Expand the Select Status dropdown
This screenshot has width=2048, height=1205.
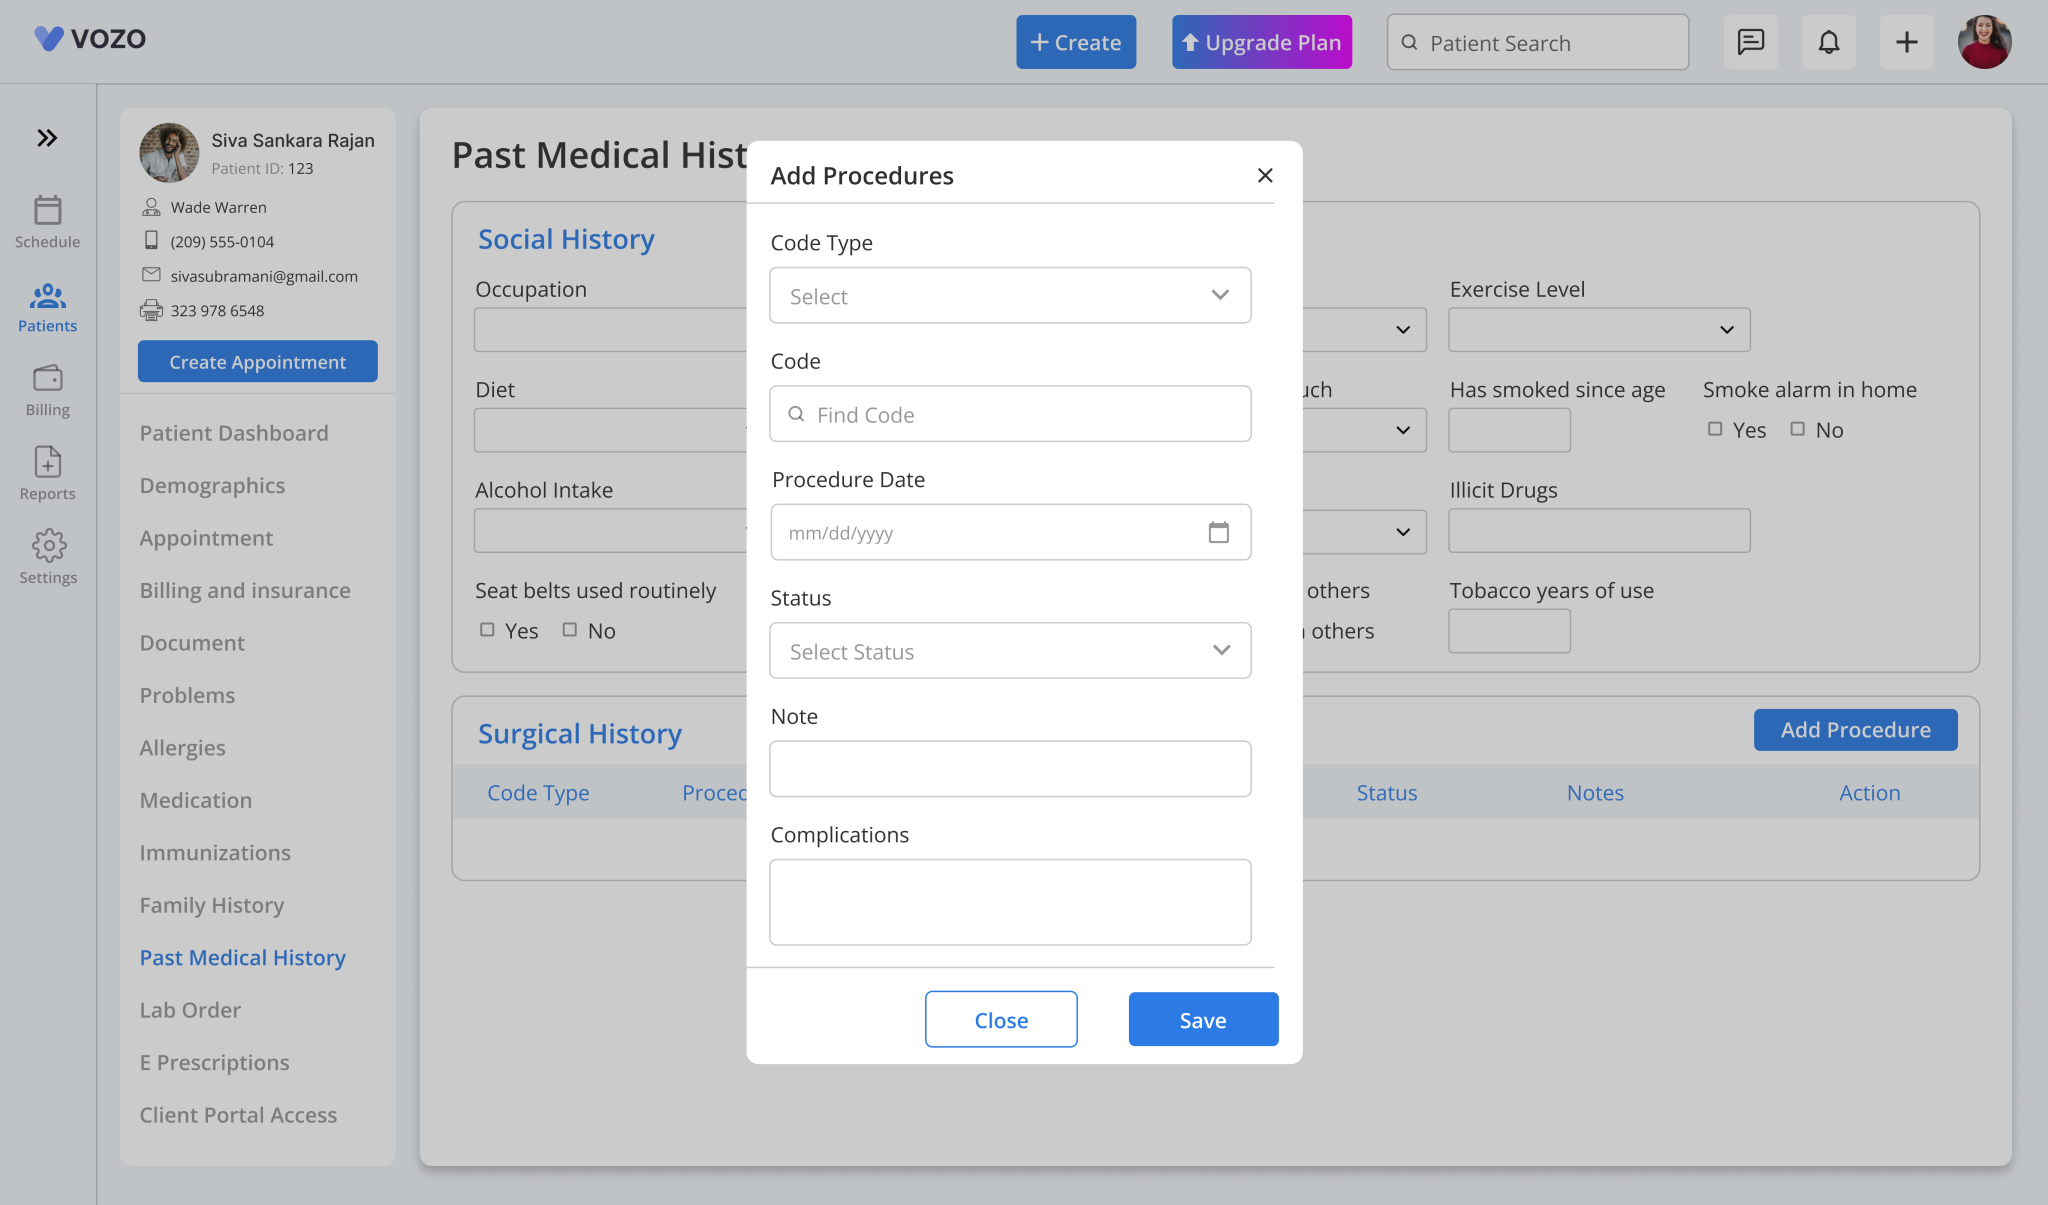1010,651
